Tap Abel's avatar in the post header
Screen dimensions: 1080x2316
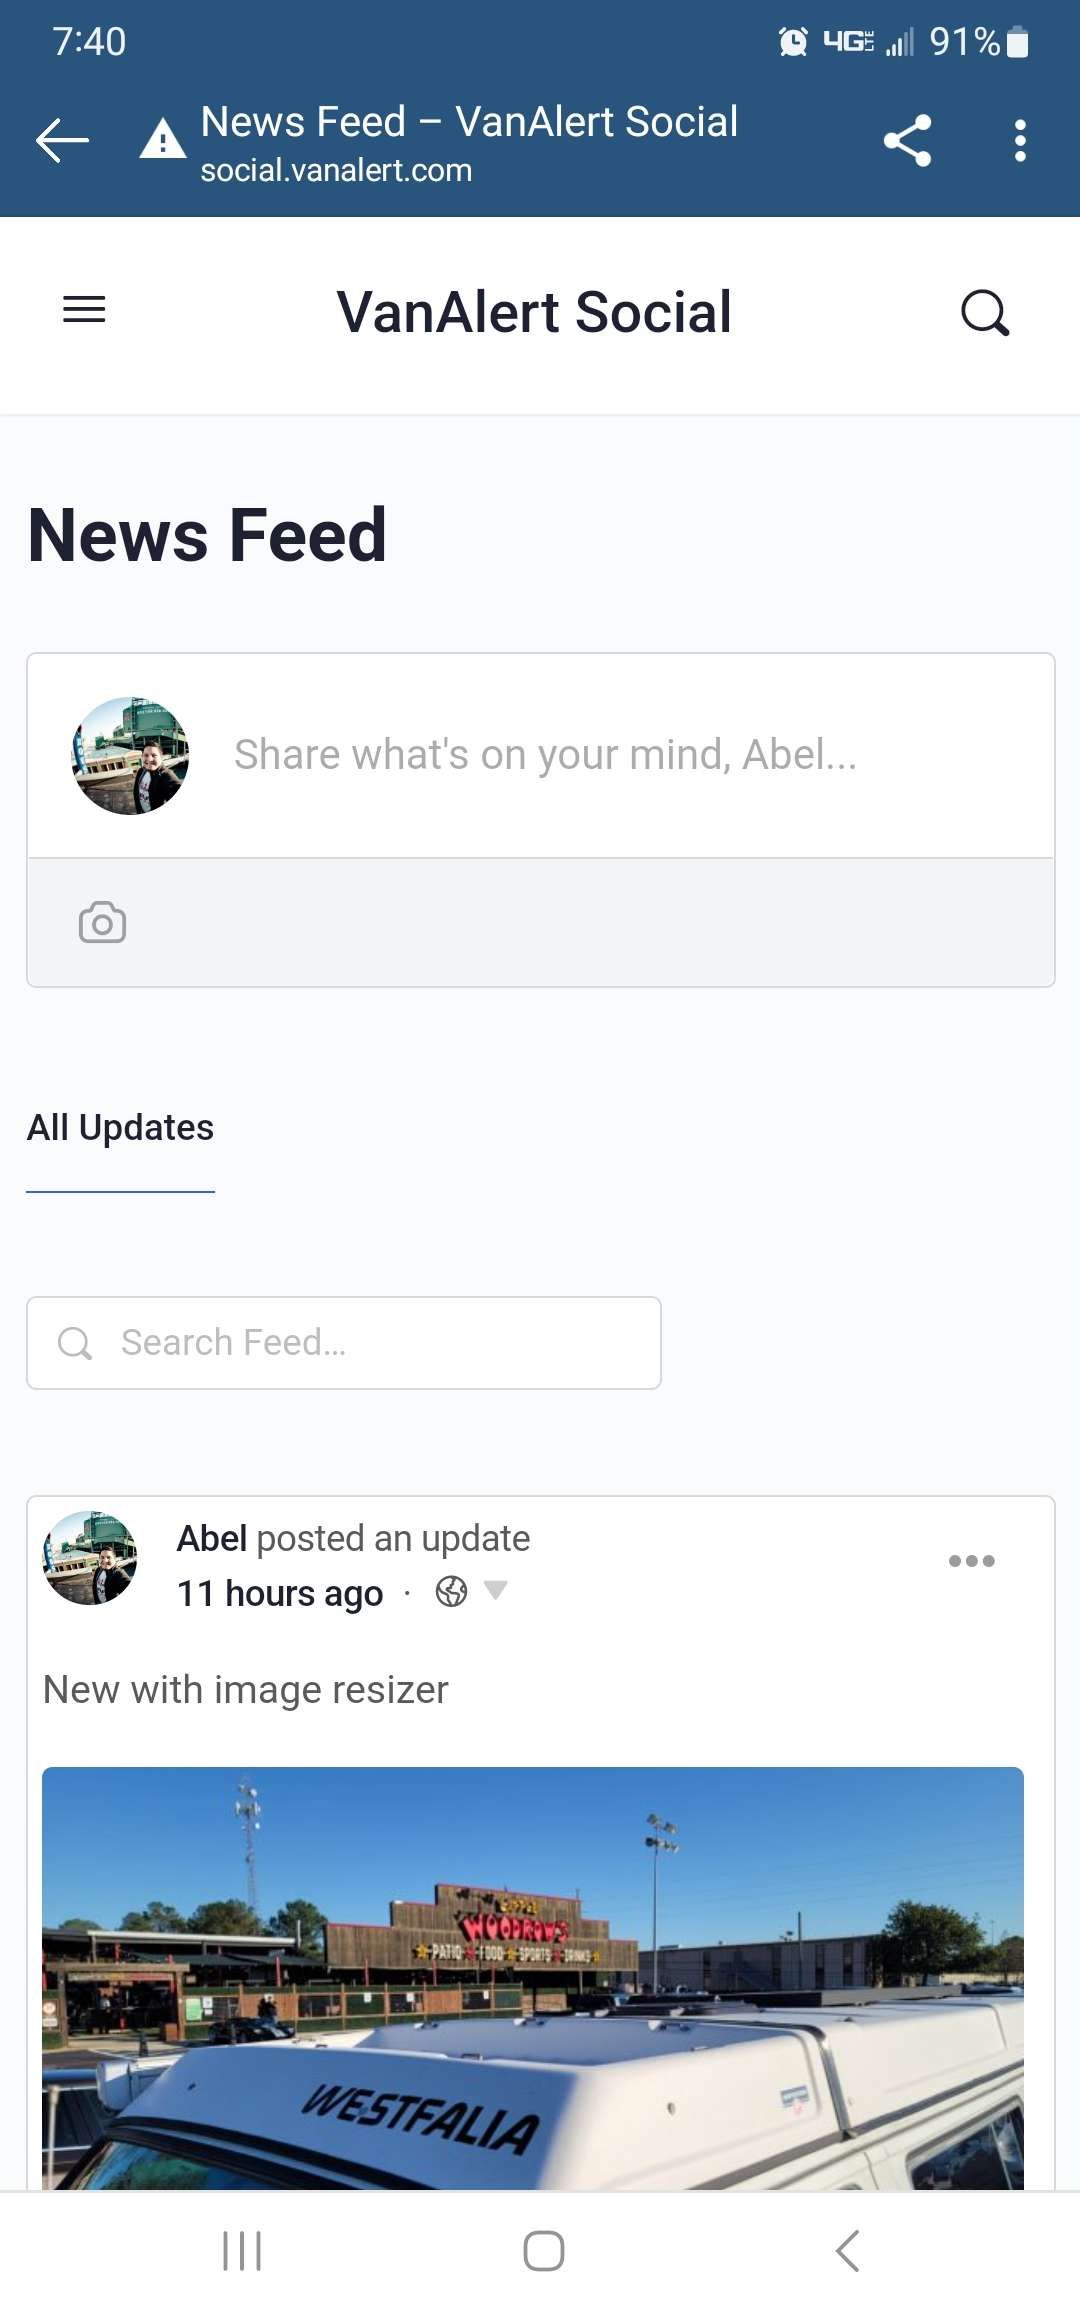click(x=90, y=1558)
